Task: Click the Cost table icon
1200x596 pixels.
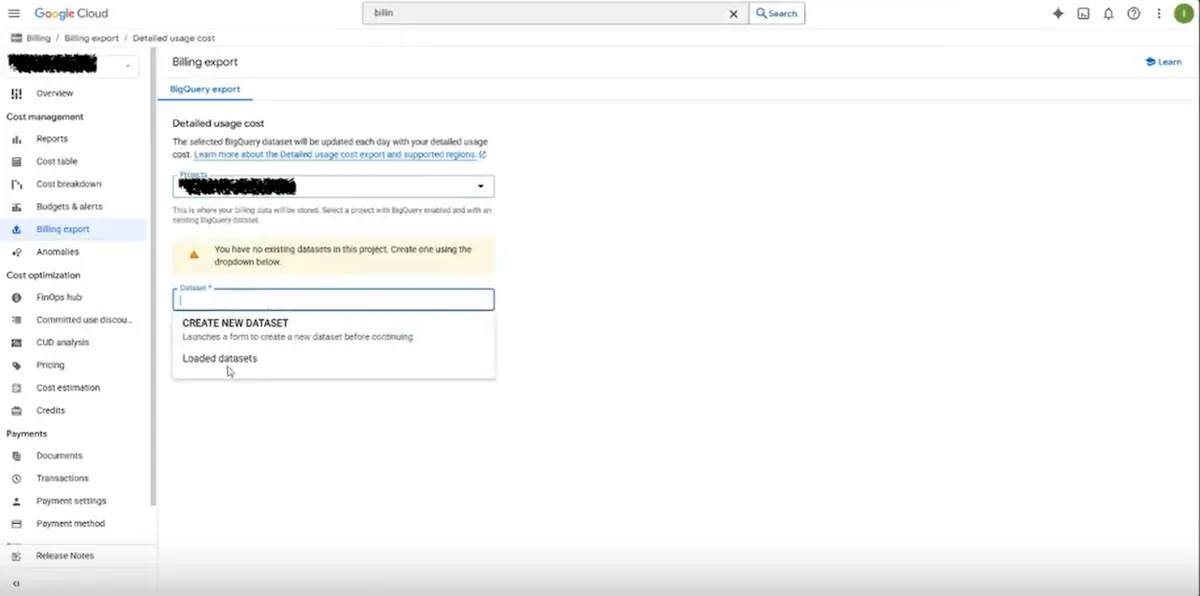Action: (16, 161)
